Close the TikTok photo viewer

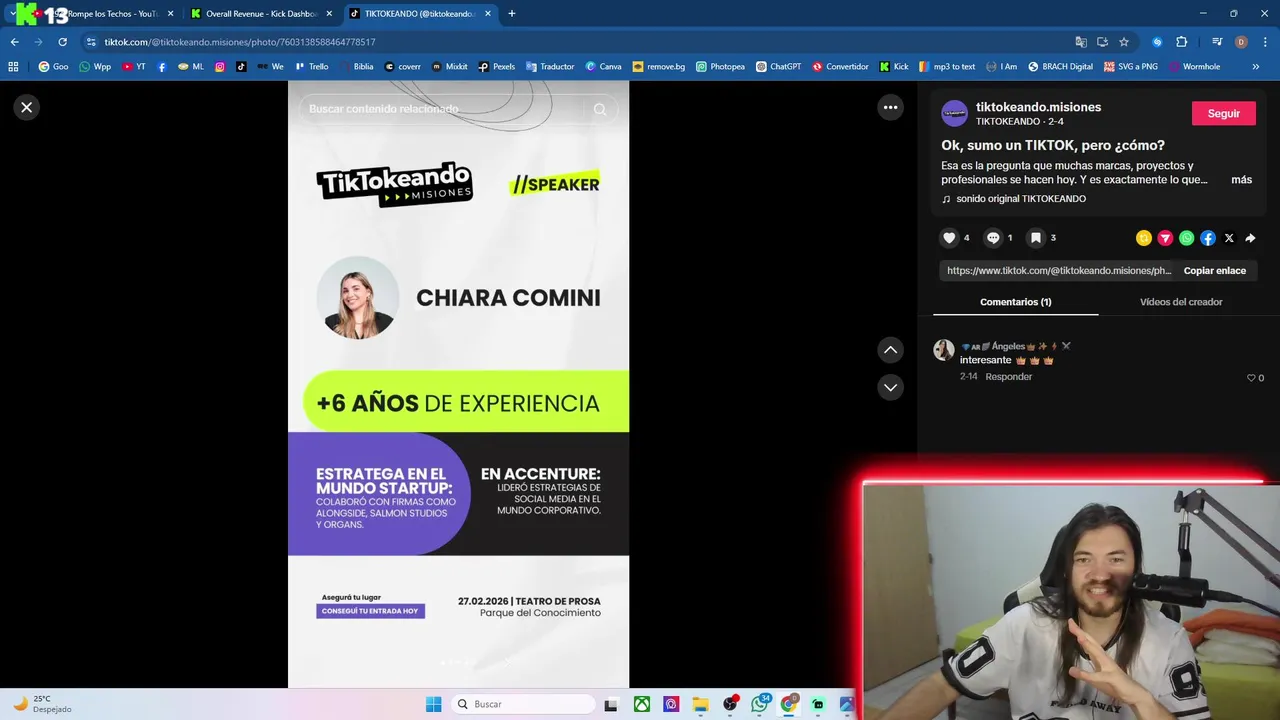[x=27, y=107]
